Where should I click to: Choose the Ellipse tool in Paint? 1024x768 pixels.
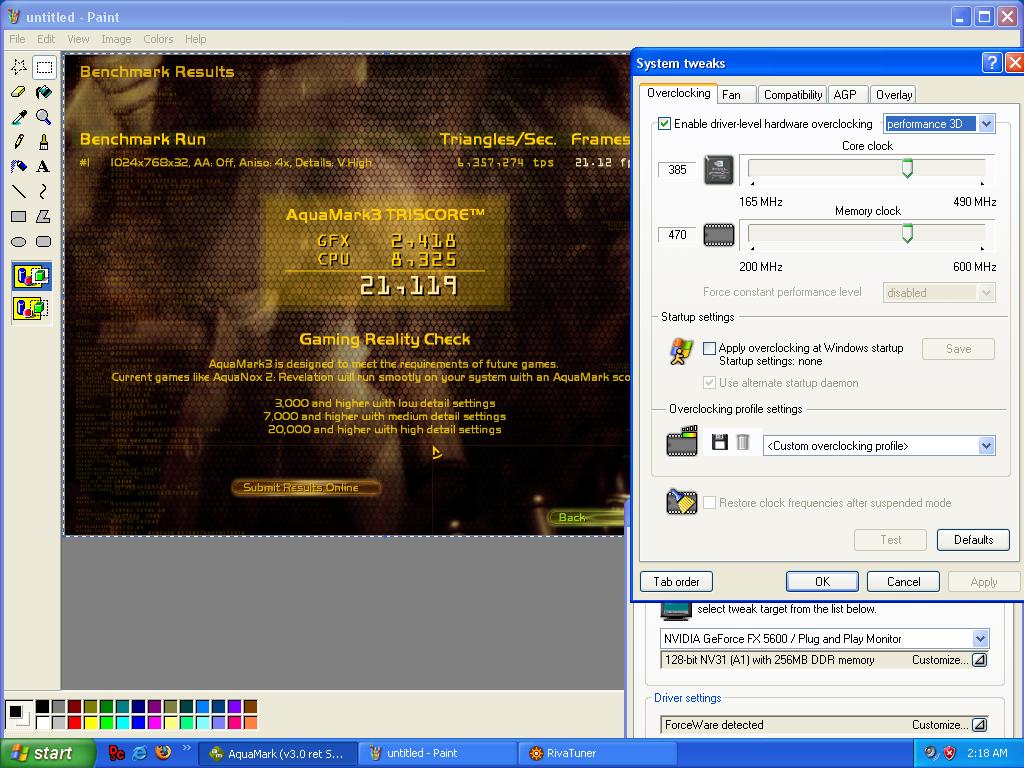coord(19,241)
